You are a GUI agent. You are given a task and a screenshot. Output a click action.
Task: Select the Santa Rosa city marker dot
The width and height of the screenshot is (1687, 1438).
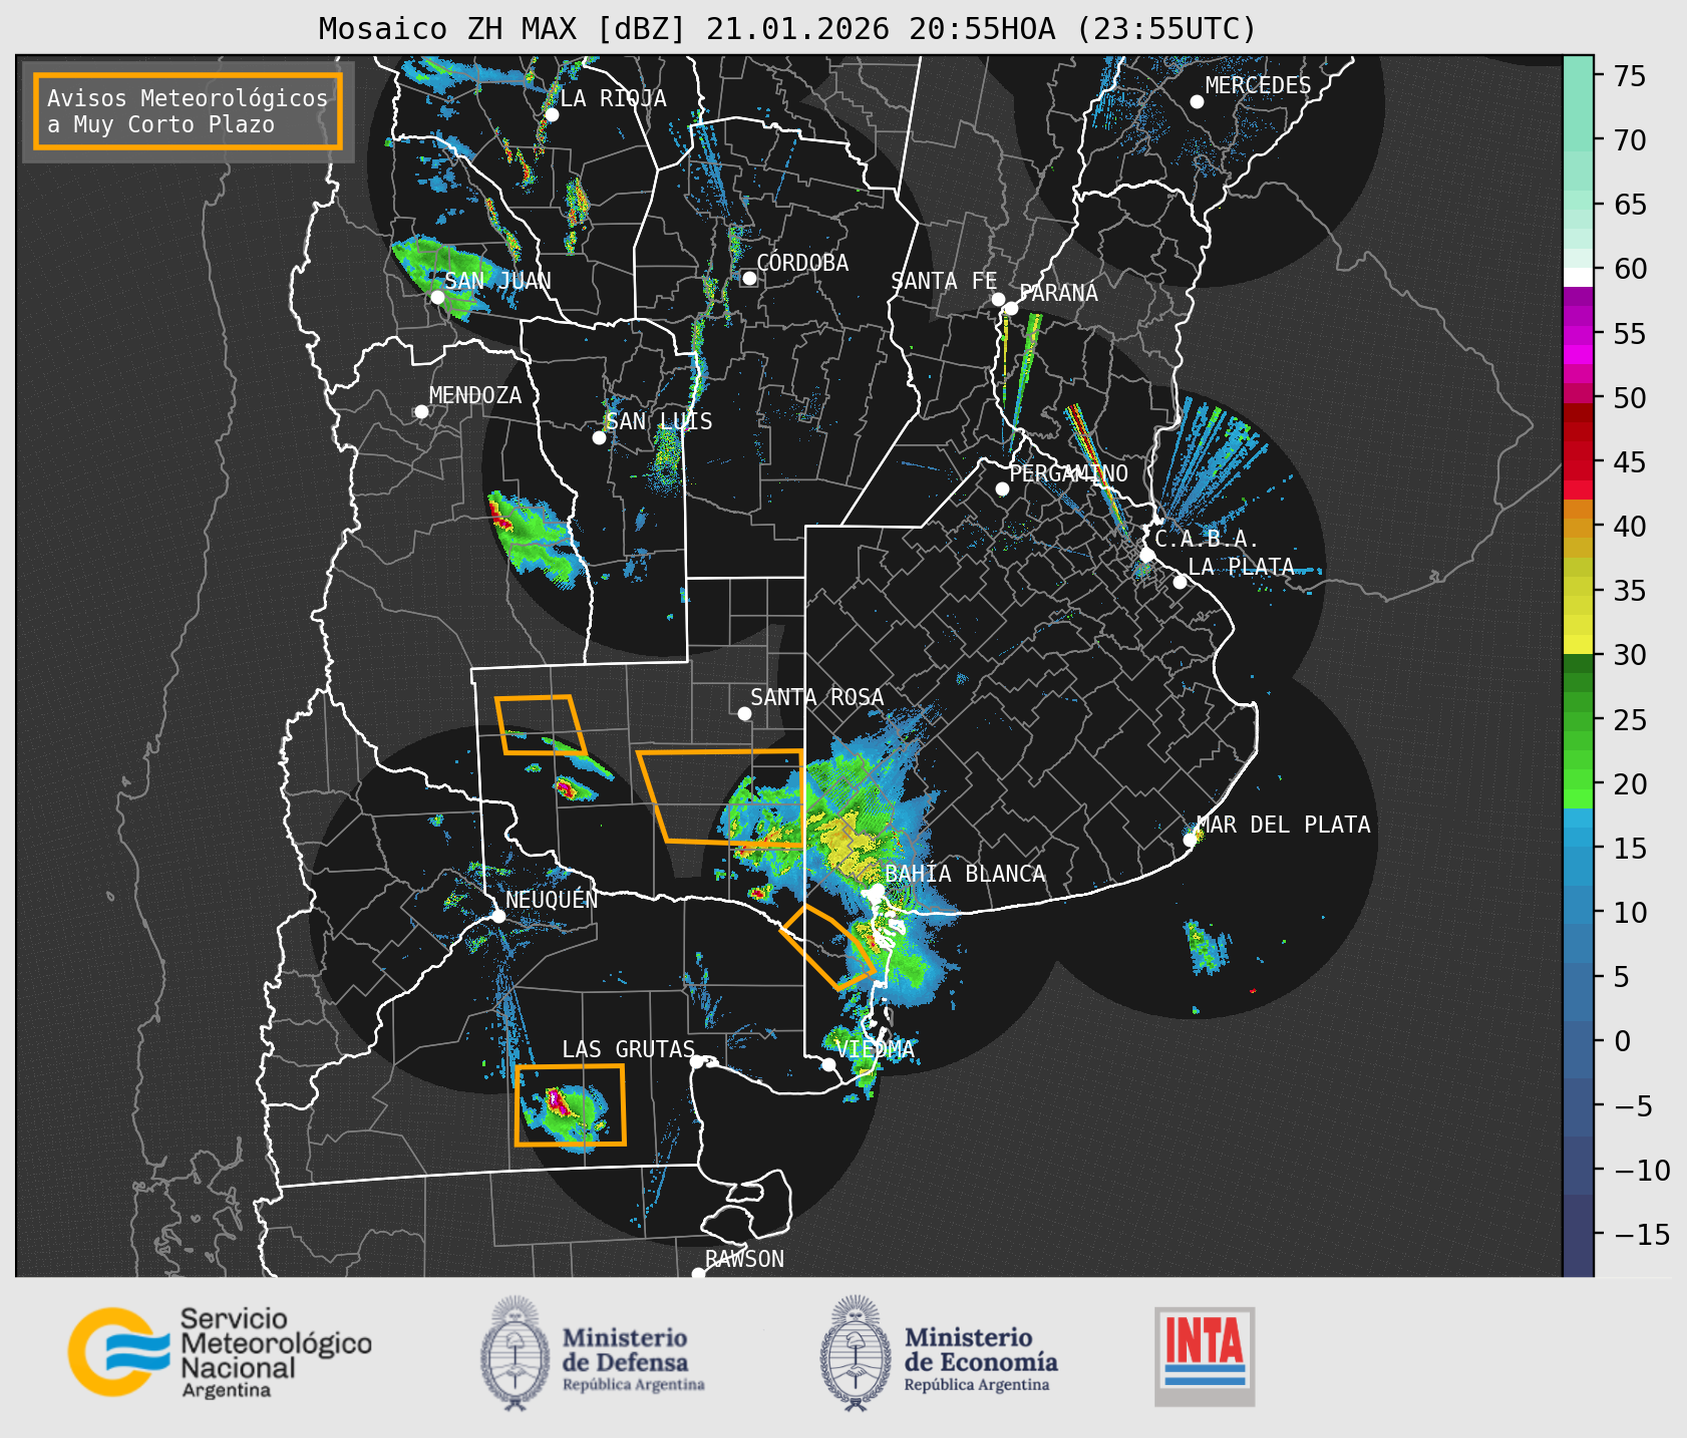pos(744,713)
